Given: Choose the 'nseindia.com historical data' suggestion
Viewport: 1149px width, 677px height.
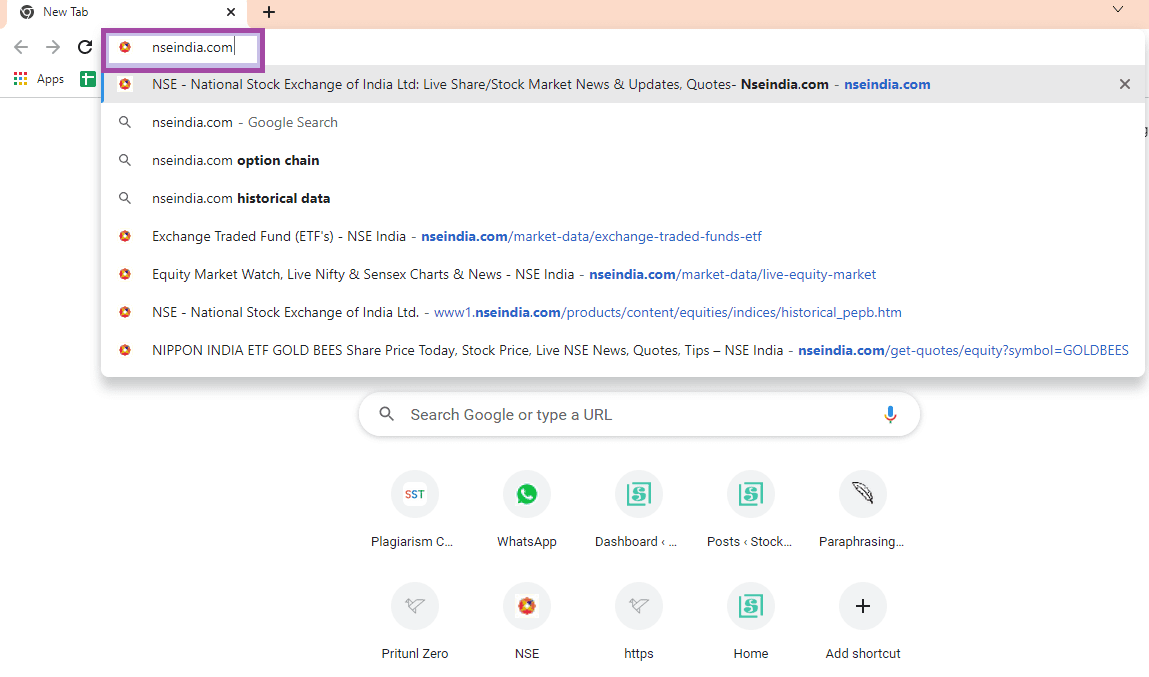Looking at the screenshot, I should click(623, 199).
